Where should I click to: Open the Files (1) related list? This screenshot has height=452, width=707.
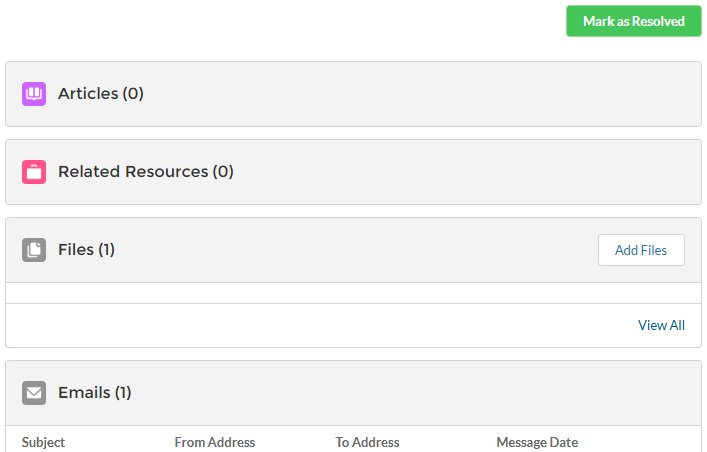86,250
